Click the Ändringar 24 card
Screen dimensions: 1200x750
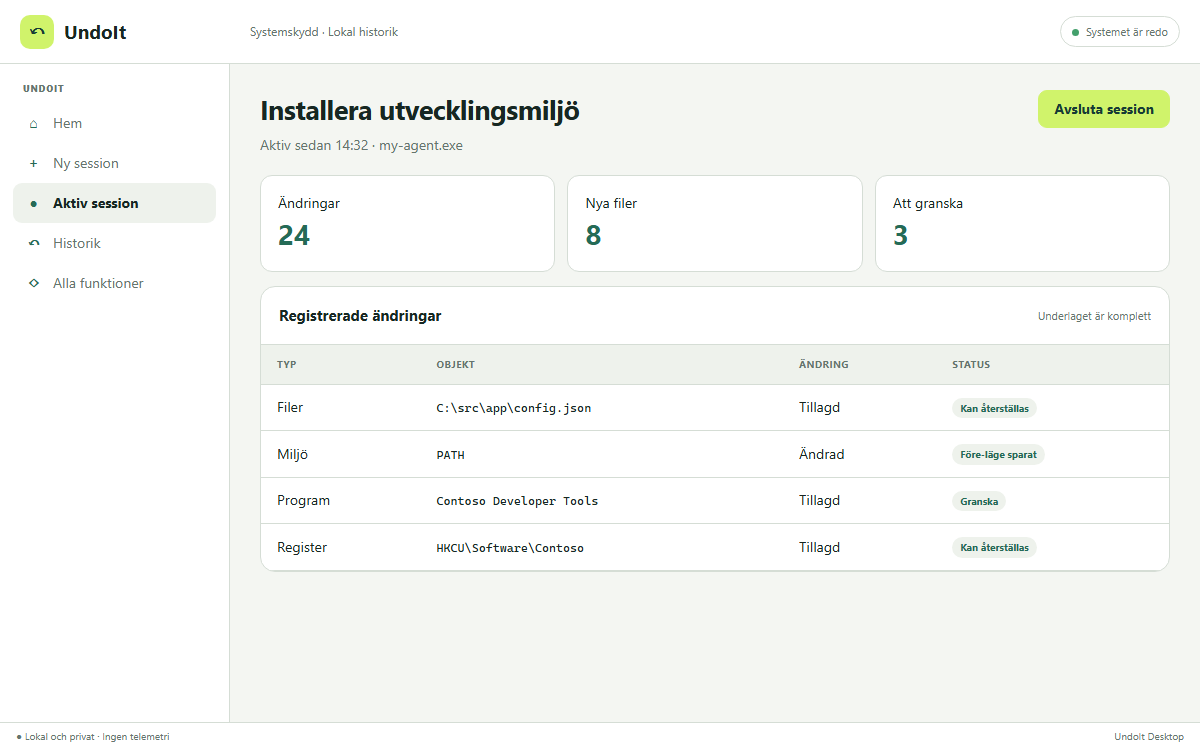[x=407, y=223]
